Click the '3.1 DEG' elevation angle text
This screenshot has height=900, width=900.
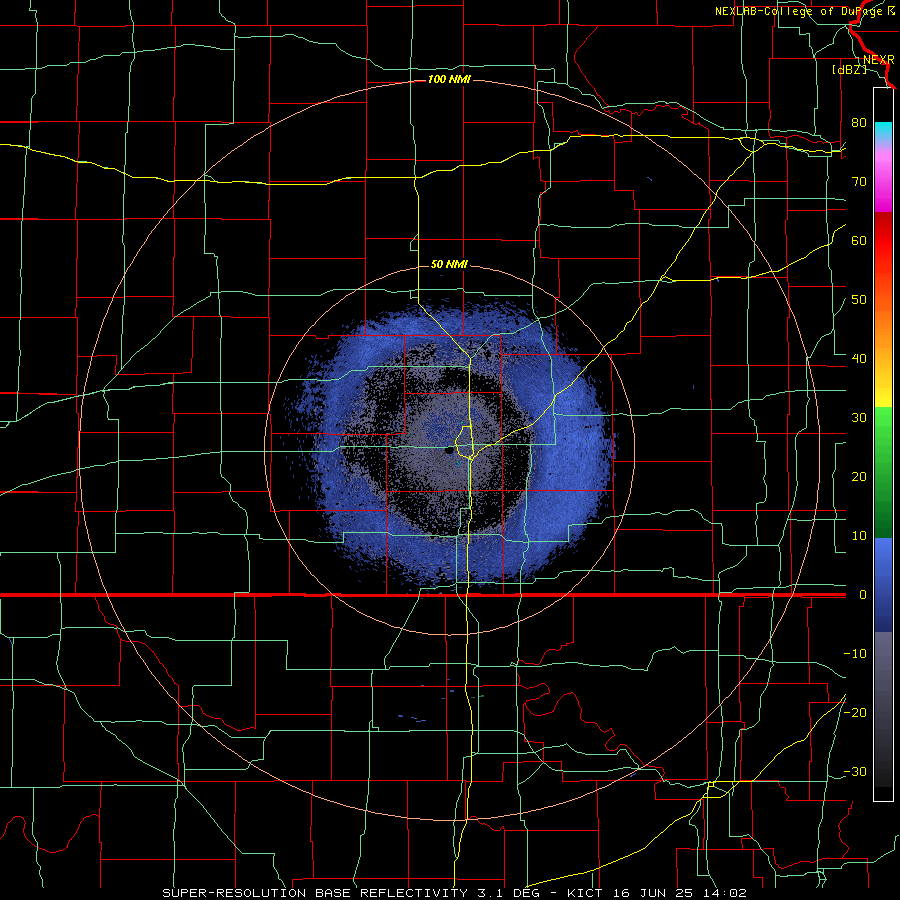[x=508, y=893]
